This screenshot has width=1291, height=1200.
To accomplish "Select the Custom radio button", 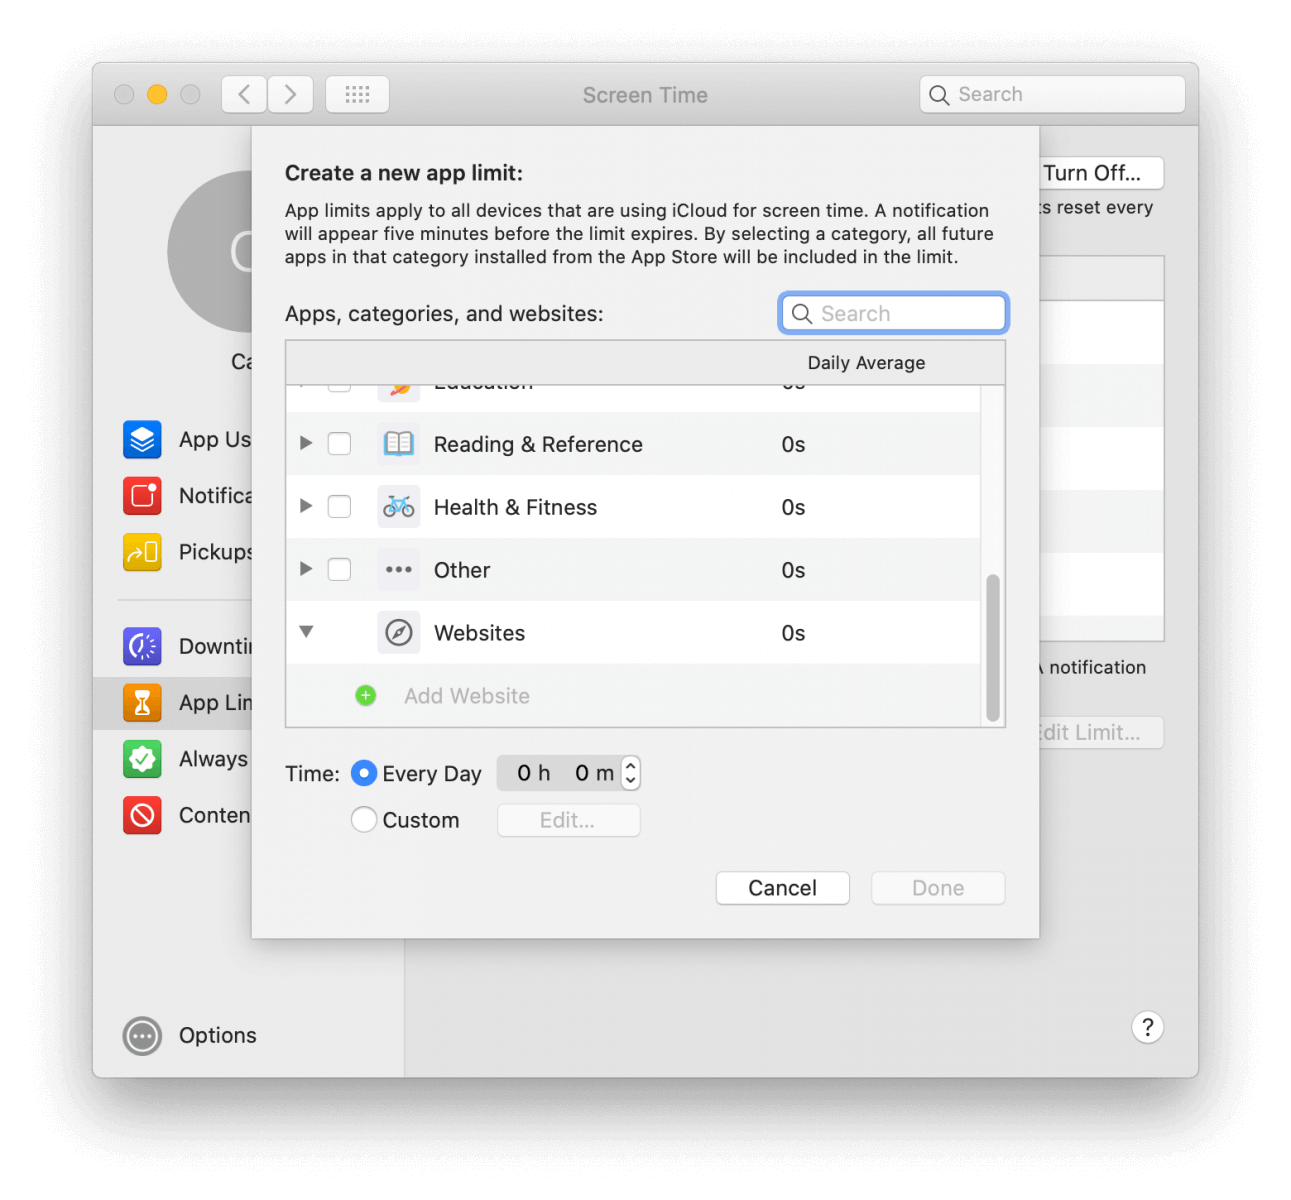I will point(364,820).
